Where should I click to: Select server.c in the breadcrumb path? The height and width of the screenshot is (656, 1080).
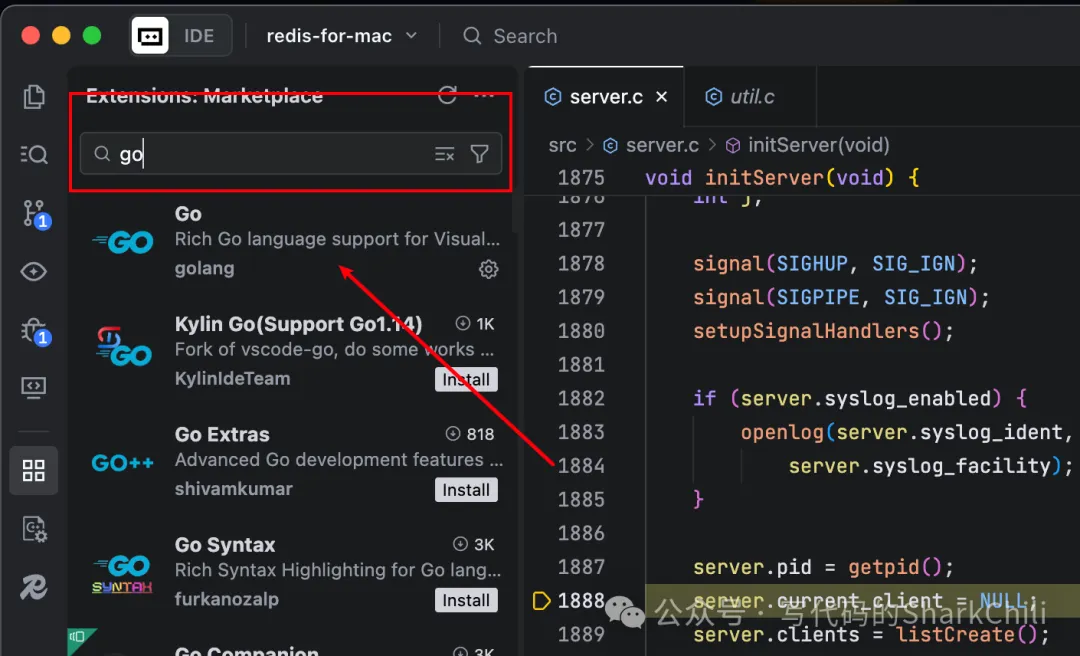(651, 145)
